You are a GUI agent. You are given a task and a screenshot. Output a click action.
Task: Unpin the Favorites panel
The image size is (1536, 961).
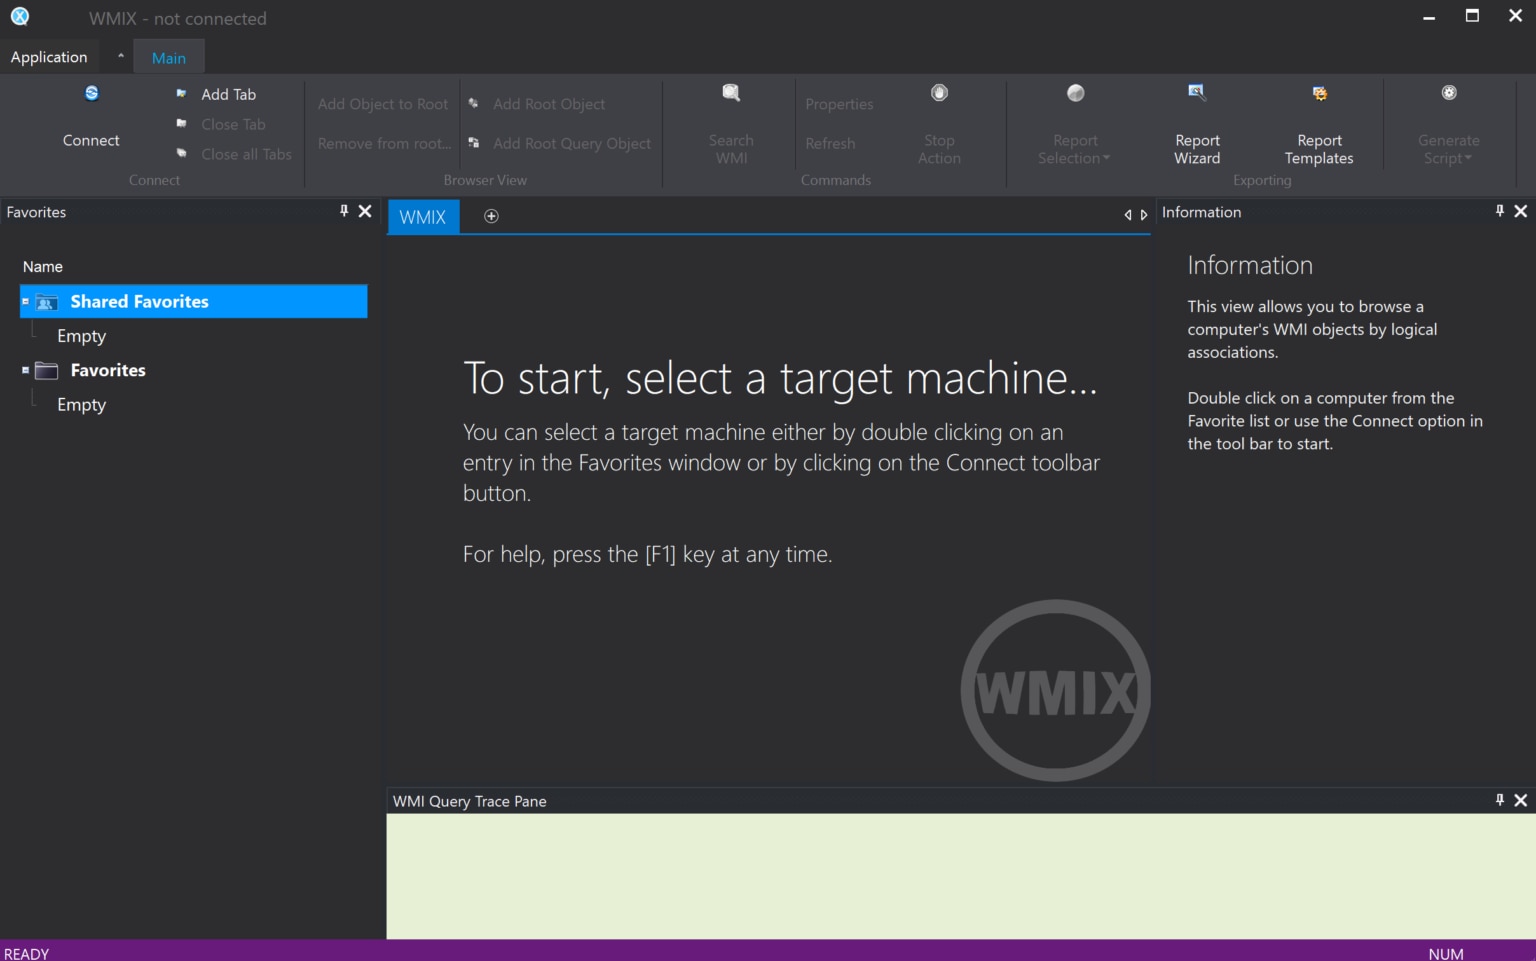pyautogui.click(x=343, y=211)
